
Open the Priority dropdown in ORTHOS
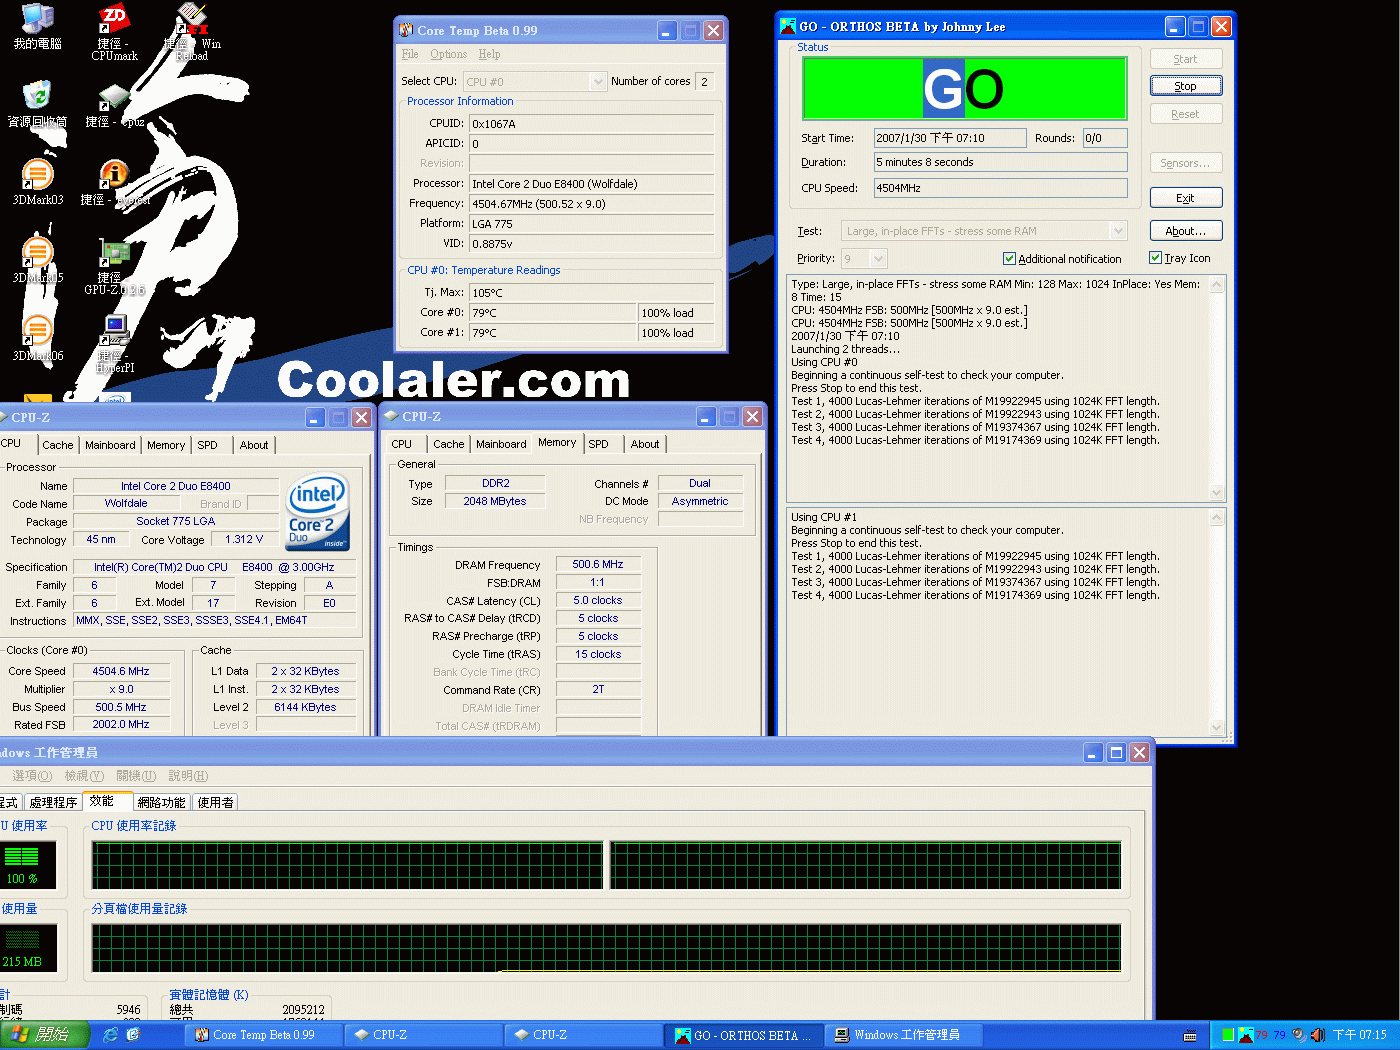click(x=878, y=259)
